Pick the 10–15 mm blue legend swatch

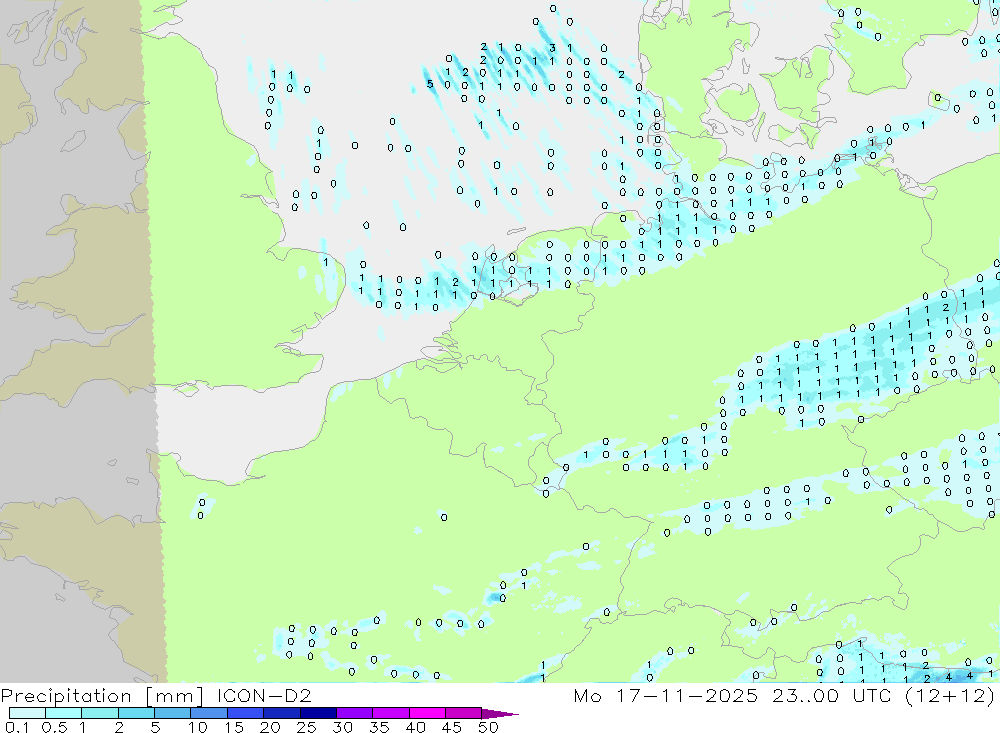[x=209, y=713]
